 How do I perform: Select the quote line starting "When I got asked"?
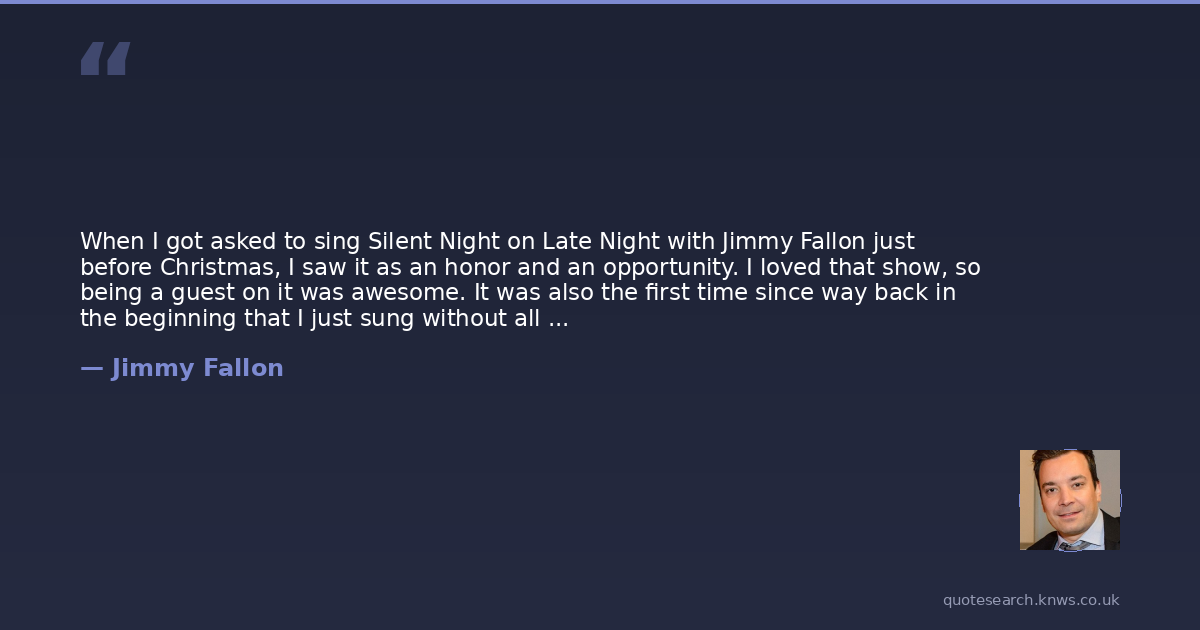497,242
